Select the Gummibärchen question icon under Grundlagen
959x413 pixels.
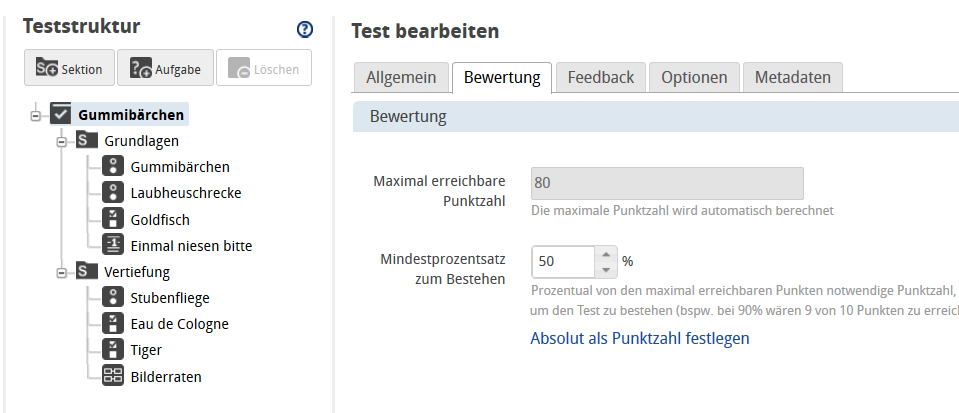click(x=112, y=167)
